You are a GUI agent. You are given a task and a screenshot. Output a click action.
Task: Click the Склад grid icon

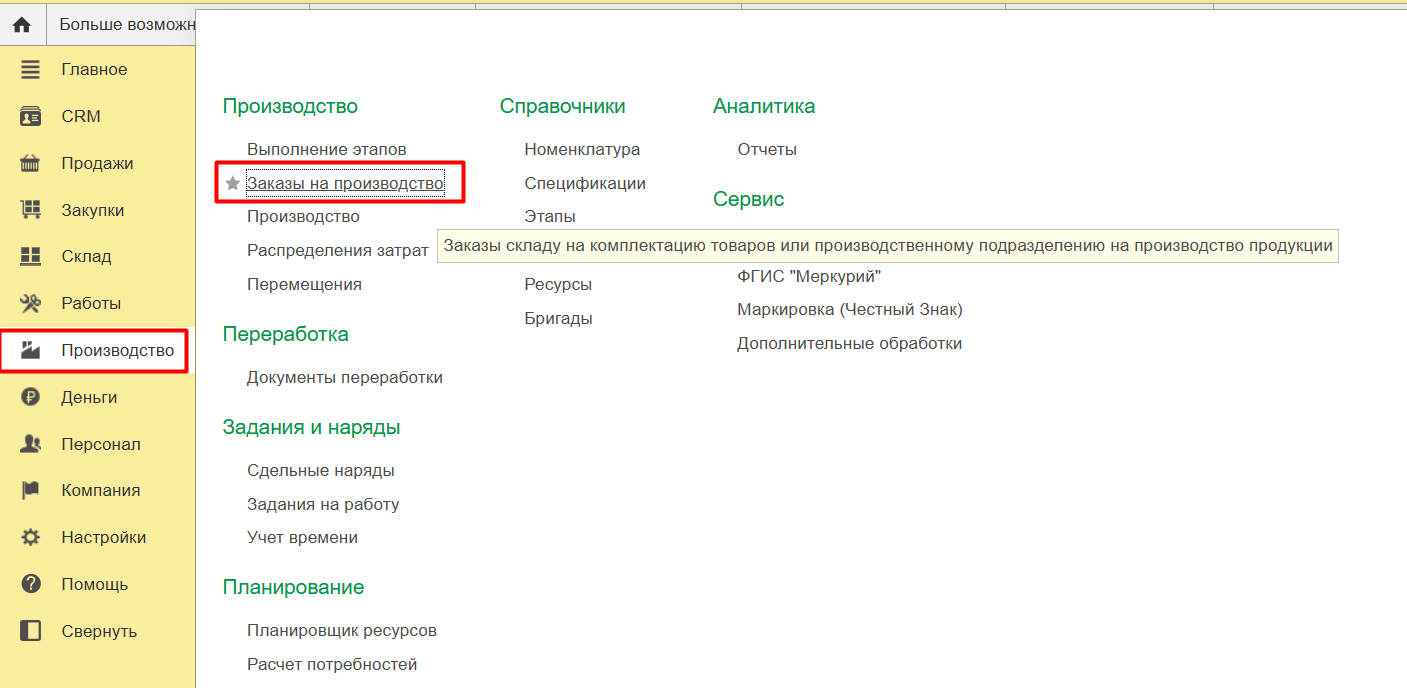(x=31, y=256)
